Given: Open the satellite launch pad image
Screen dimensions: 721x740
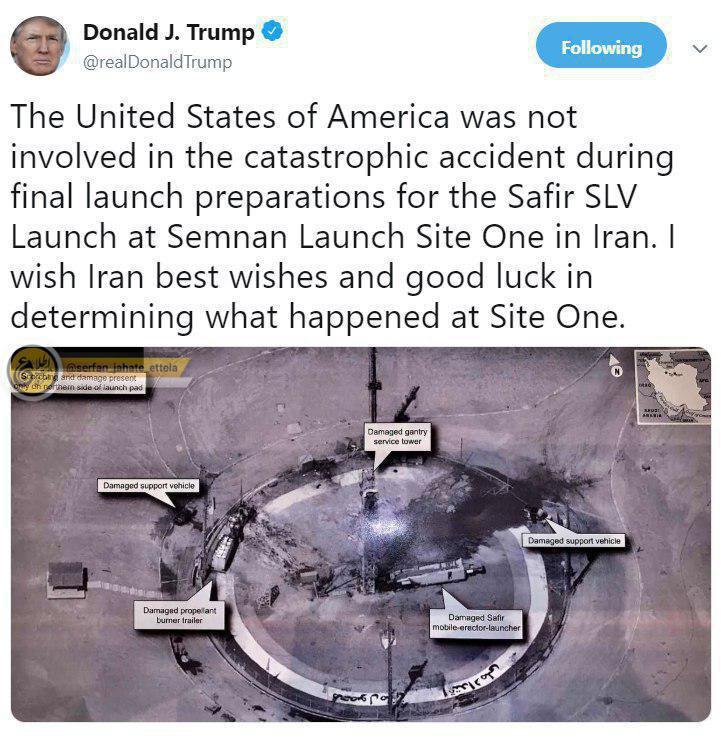Looking at the screenshot, I should coord(360,534).
